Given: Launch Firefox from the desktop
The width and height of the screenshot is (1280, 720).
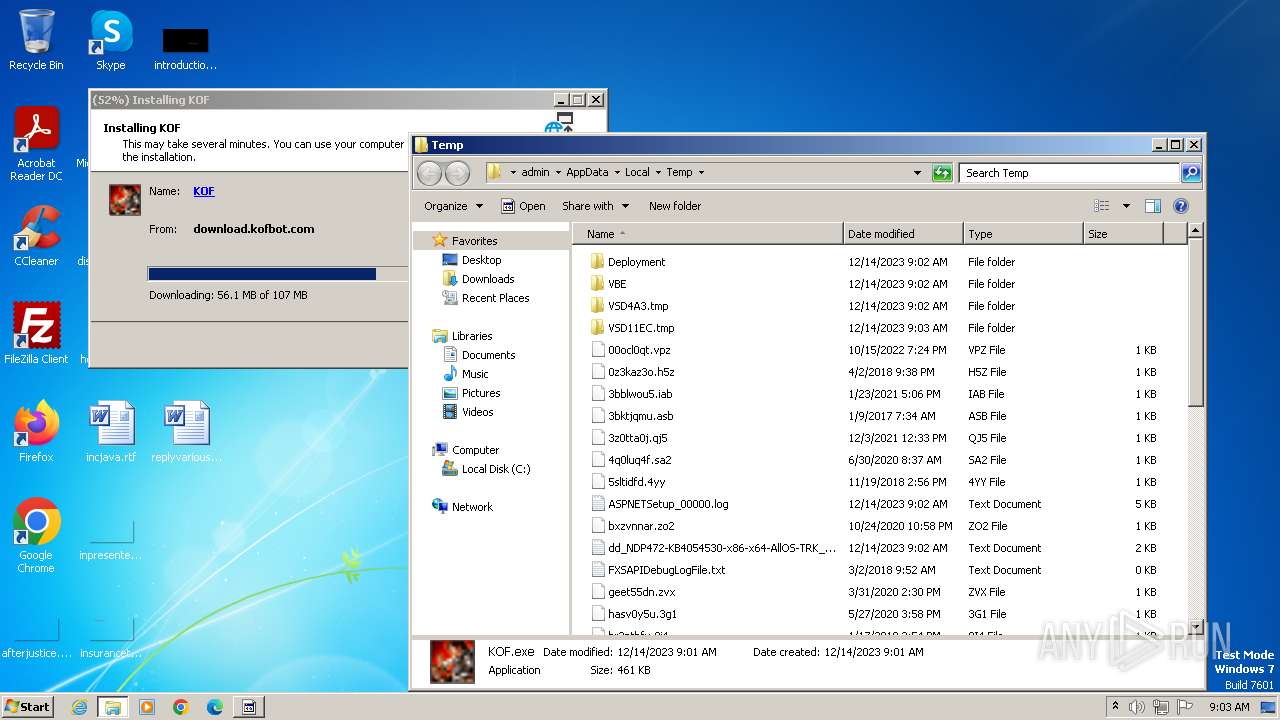Looking at the screenshot, I should pyautogui.click(x=36, y=431).
